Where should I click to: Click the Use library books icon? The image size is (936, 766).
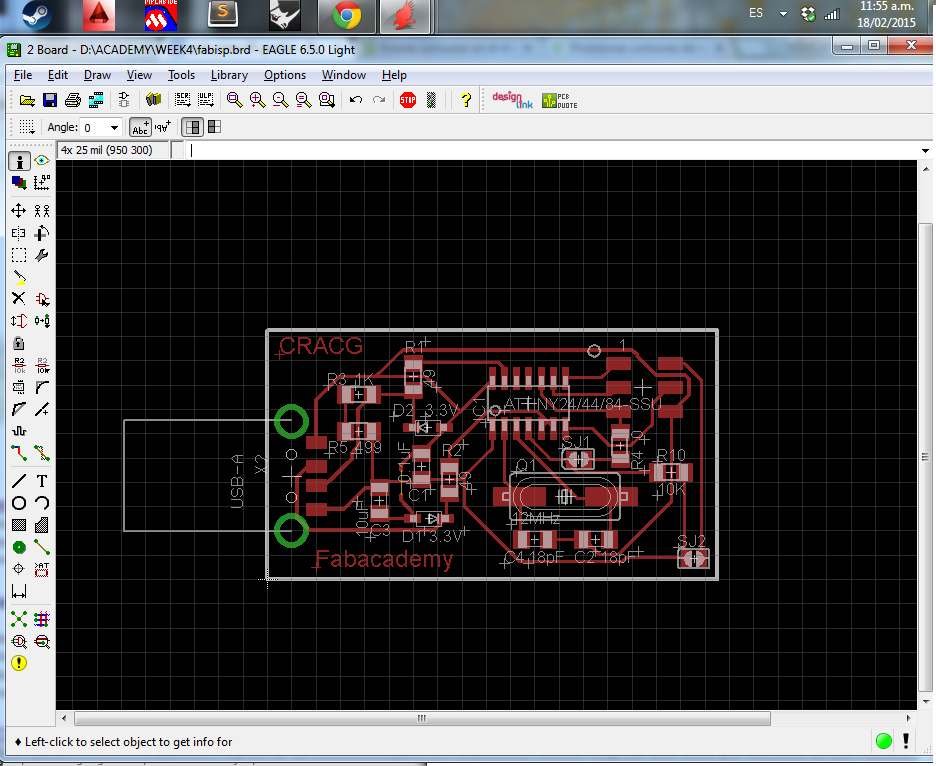pos(153,99)
